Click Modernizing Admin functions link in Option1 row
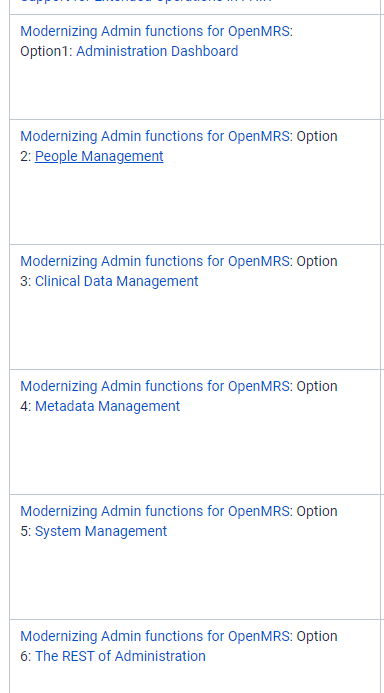384x693 pixels. (155, 31)
